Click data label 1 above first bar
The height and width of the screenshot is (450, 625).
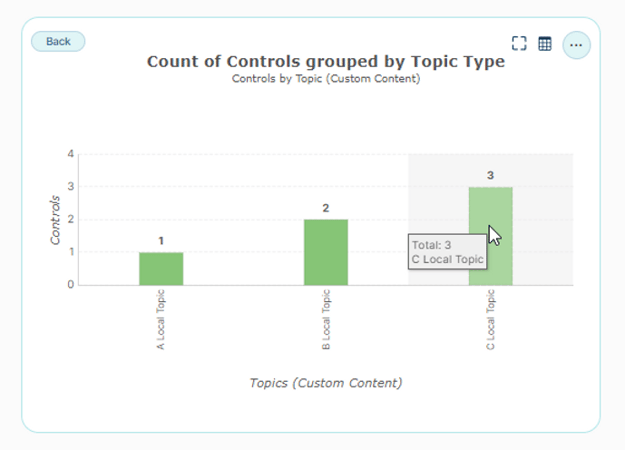[161, 241]
